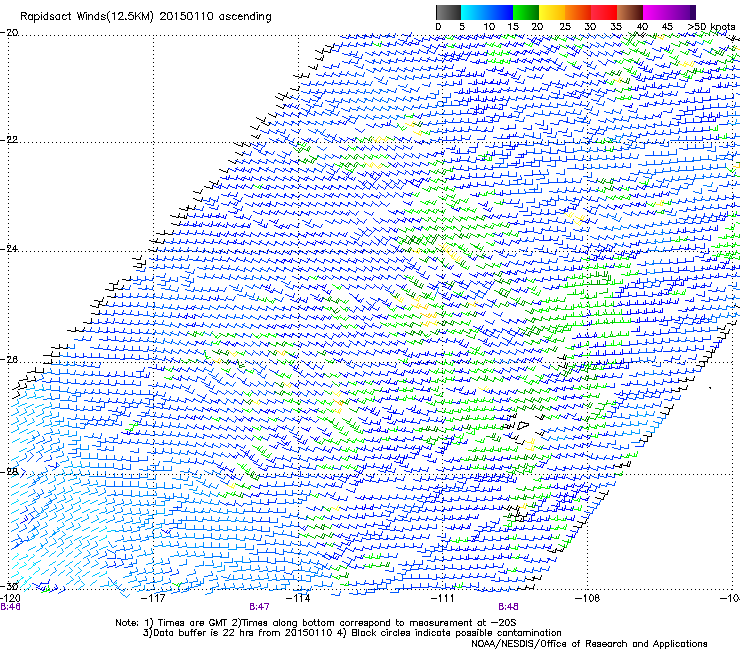Image resolution: width=740 pixels, height=650 pixels.
Task: Click the green 15-20 knots color swatch
Action: click(x=525, y=12)
